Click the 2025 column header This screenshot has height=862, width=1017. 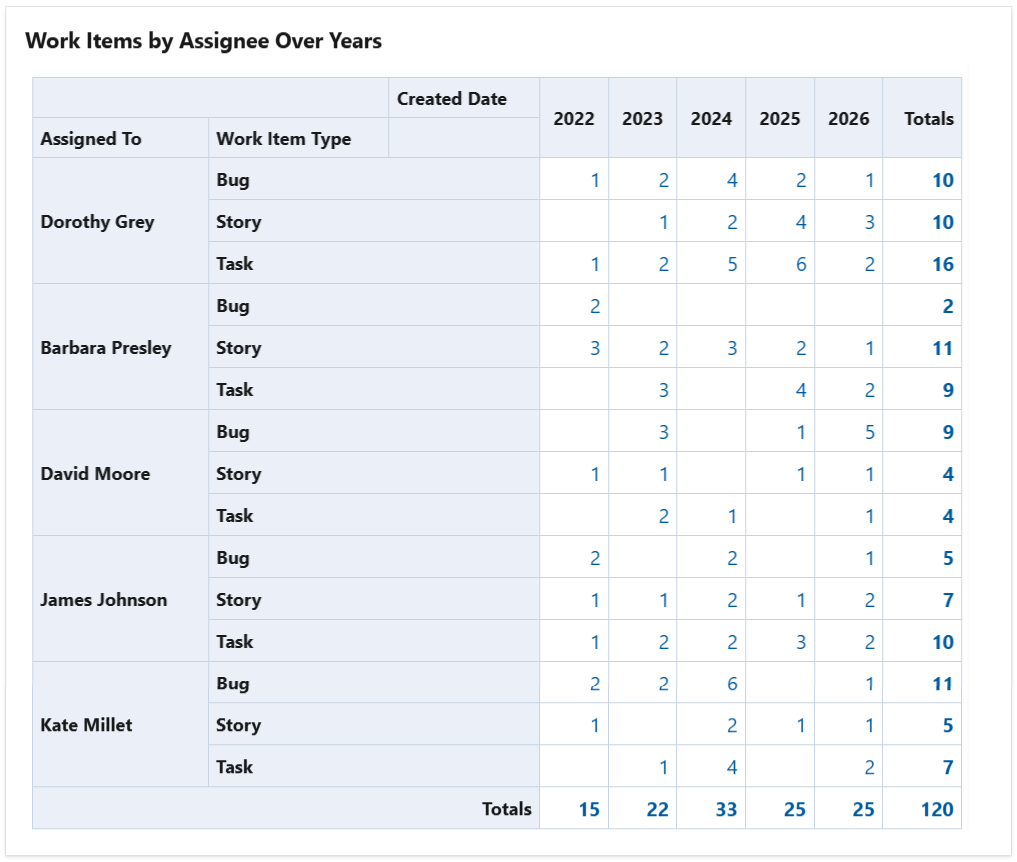point(779,118)
